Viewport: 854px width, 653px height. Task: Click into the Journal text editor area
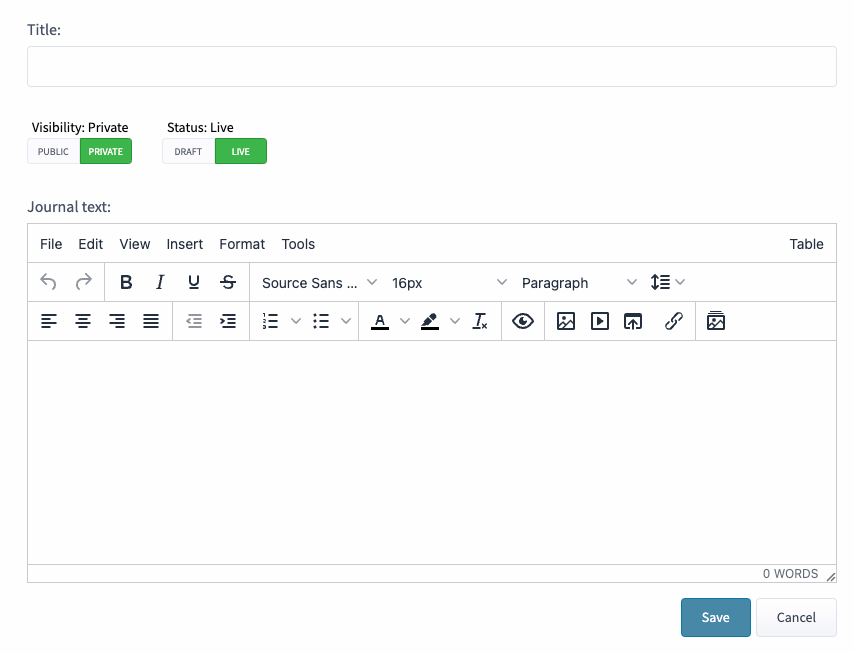[x=432, y=453]
